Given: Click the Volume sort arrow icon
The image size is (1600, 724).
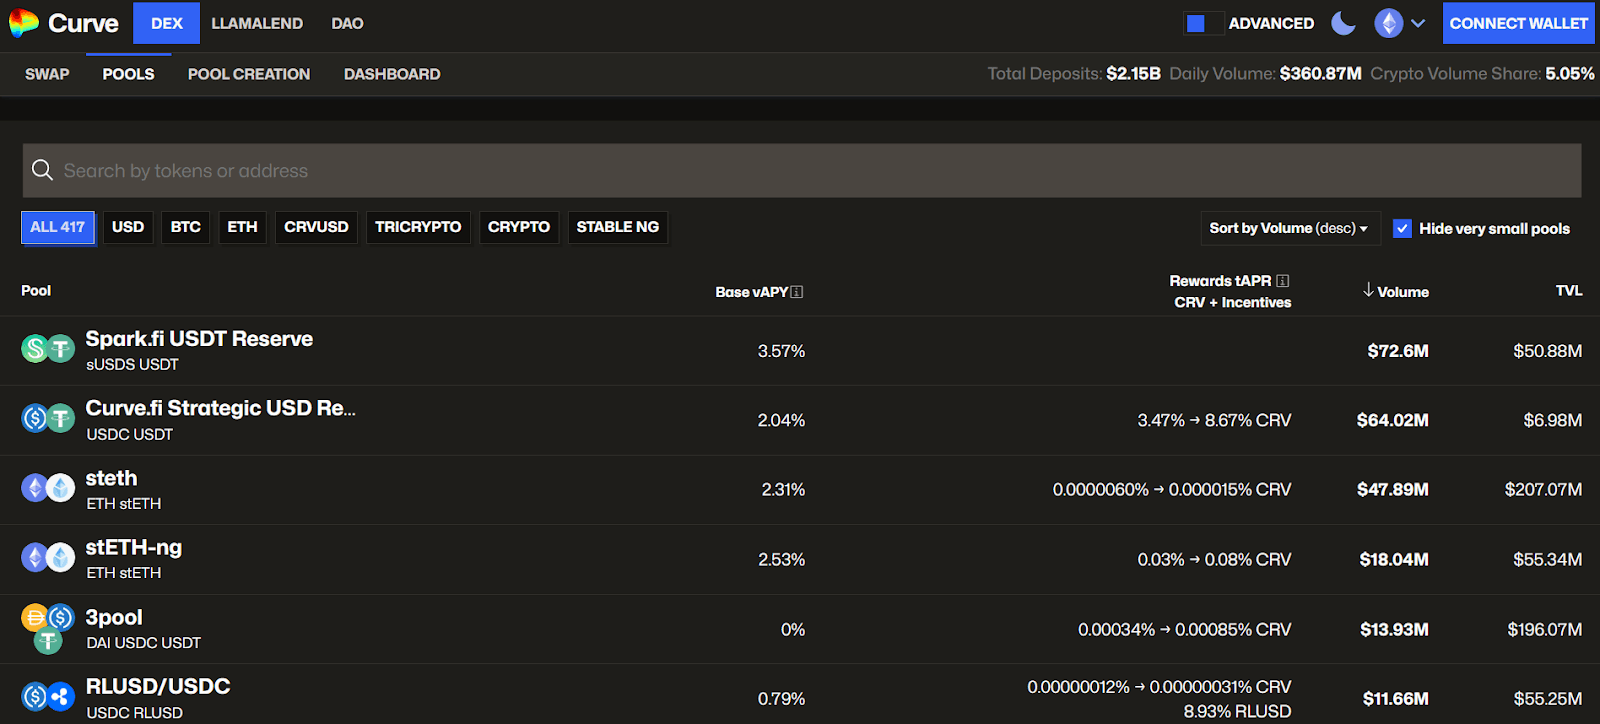Looking at the screenshot, I should click(1368, 290).
